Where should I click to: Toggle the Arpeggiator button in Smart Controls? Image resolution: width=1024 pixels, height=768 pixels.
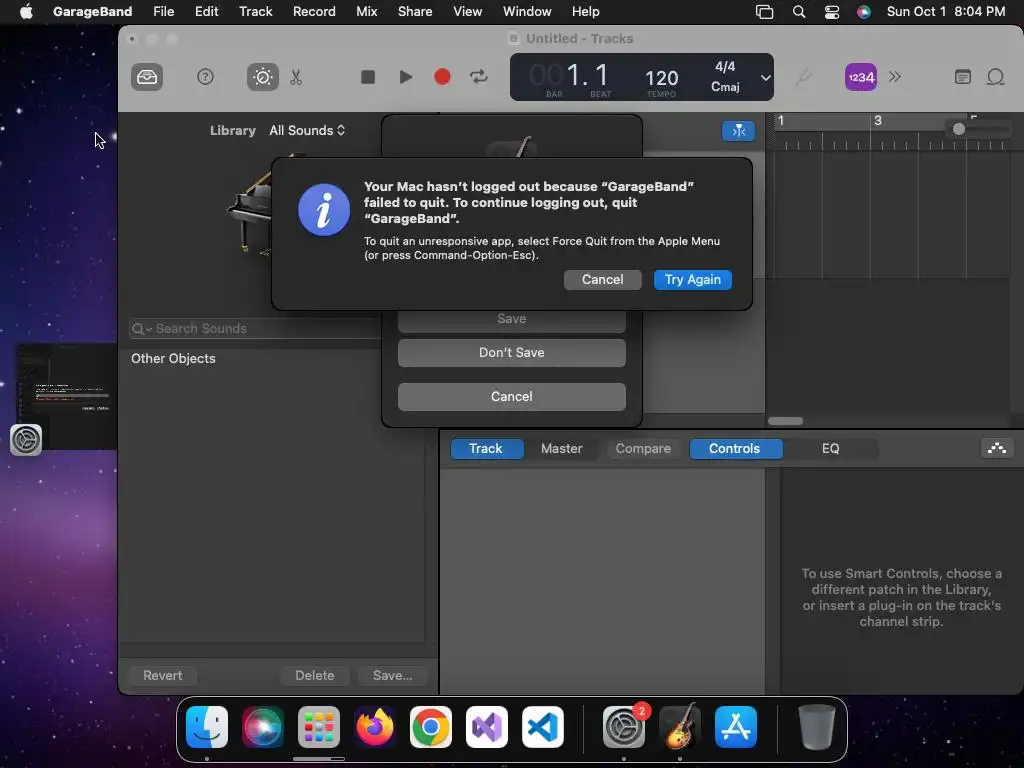click(x=997, y=449)
